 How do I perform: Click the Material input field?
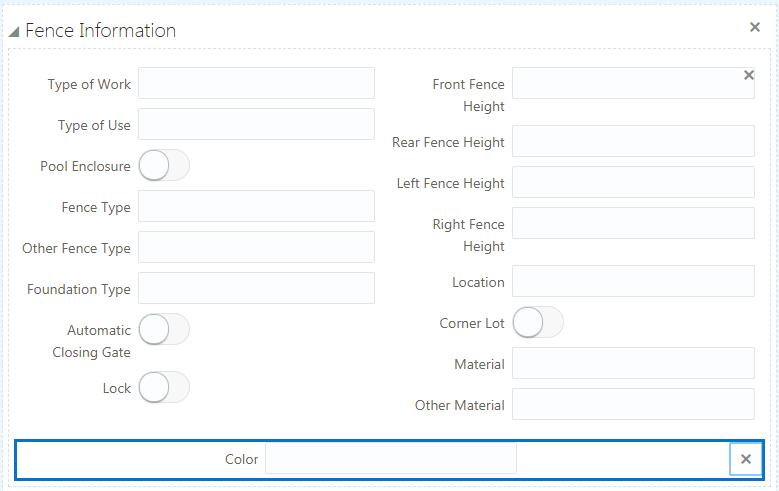point(633,363)
